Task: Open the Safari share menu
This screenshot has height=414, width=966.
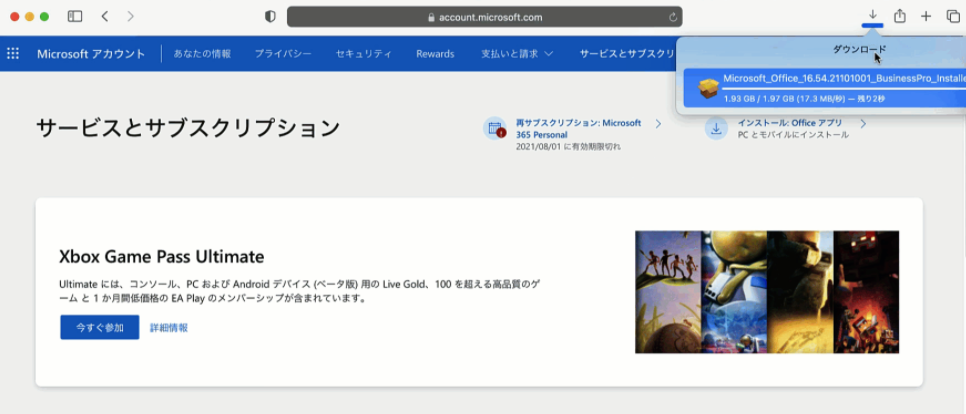Action: [899, 17]
